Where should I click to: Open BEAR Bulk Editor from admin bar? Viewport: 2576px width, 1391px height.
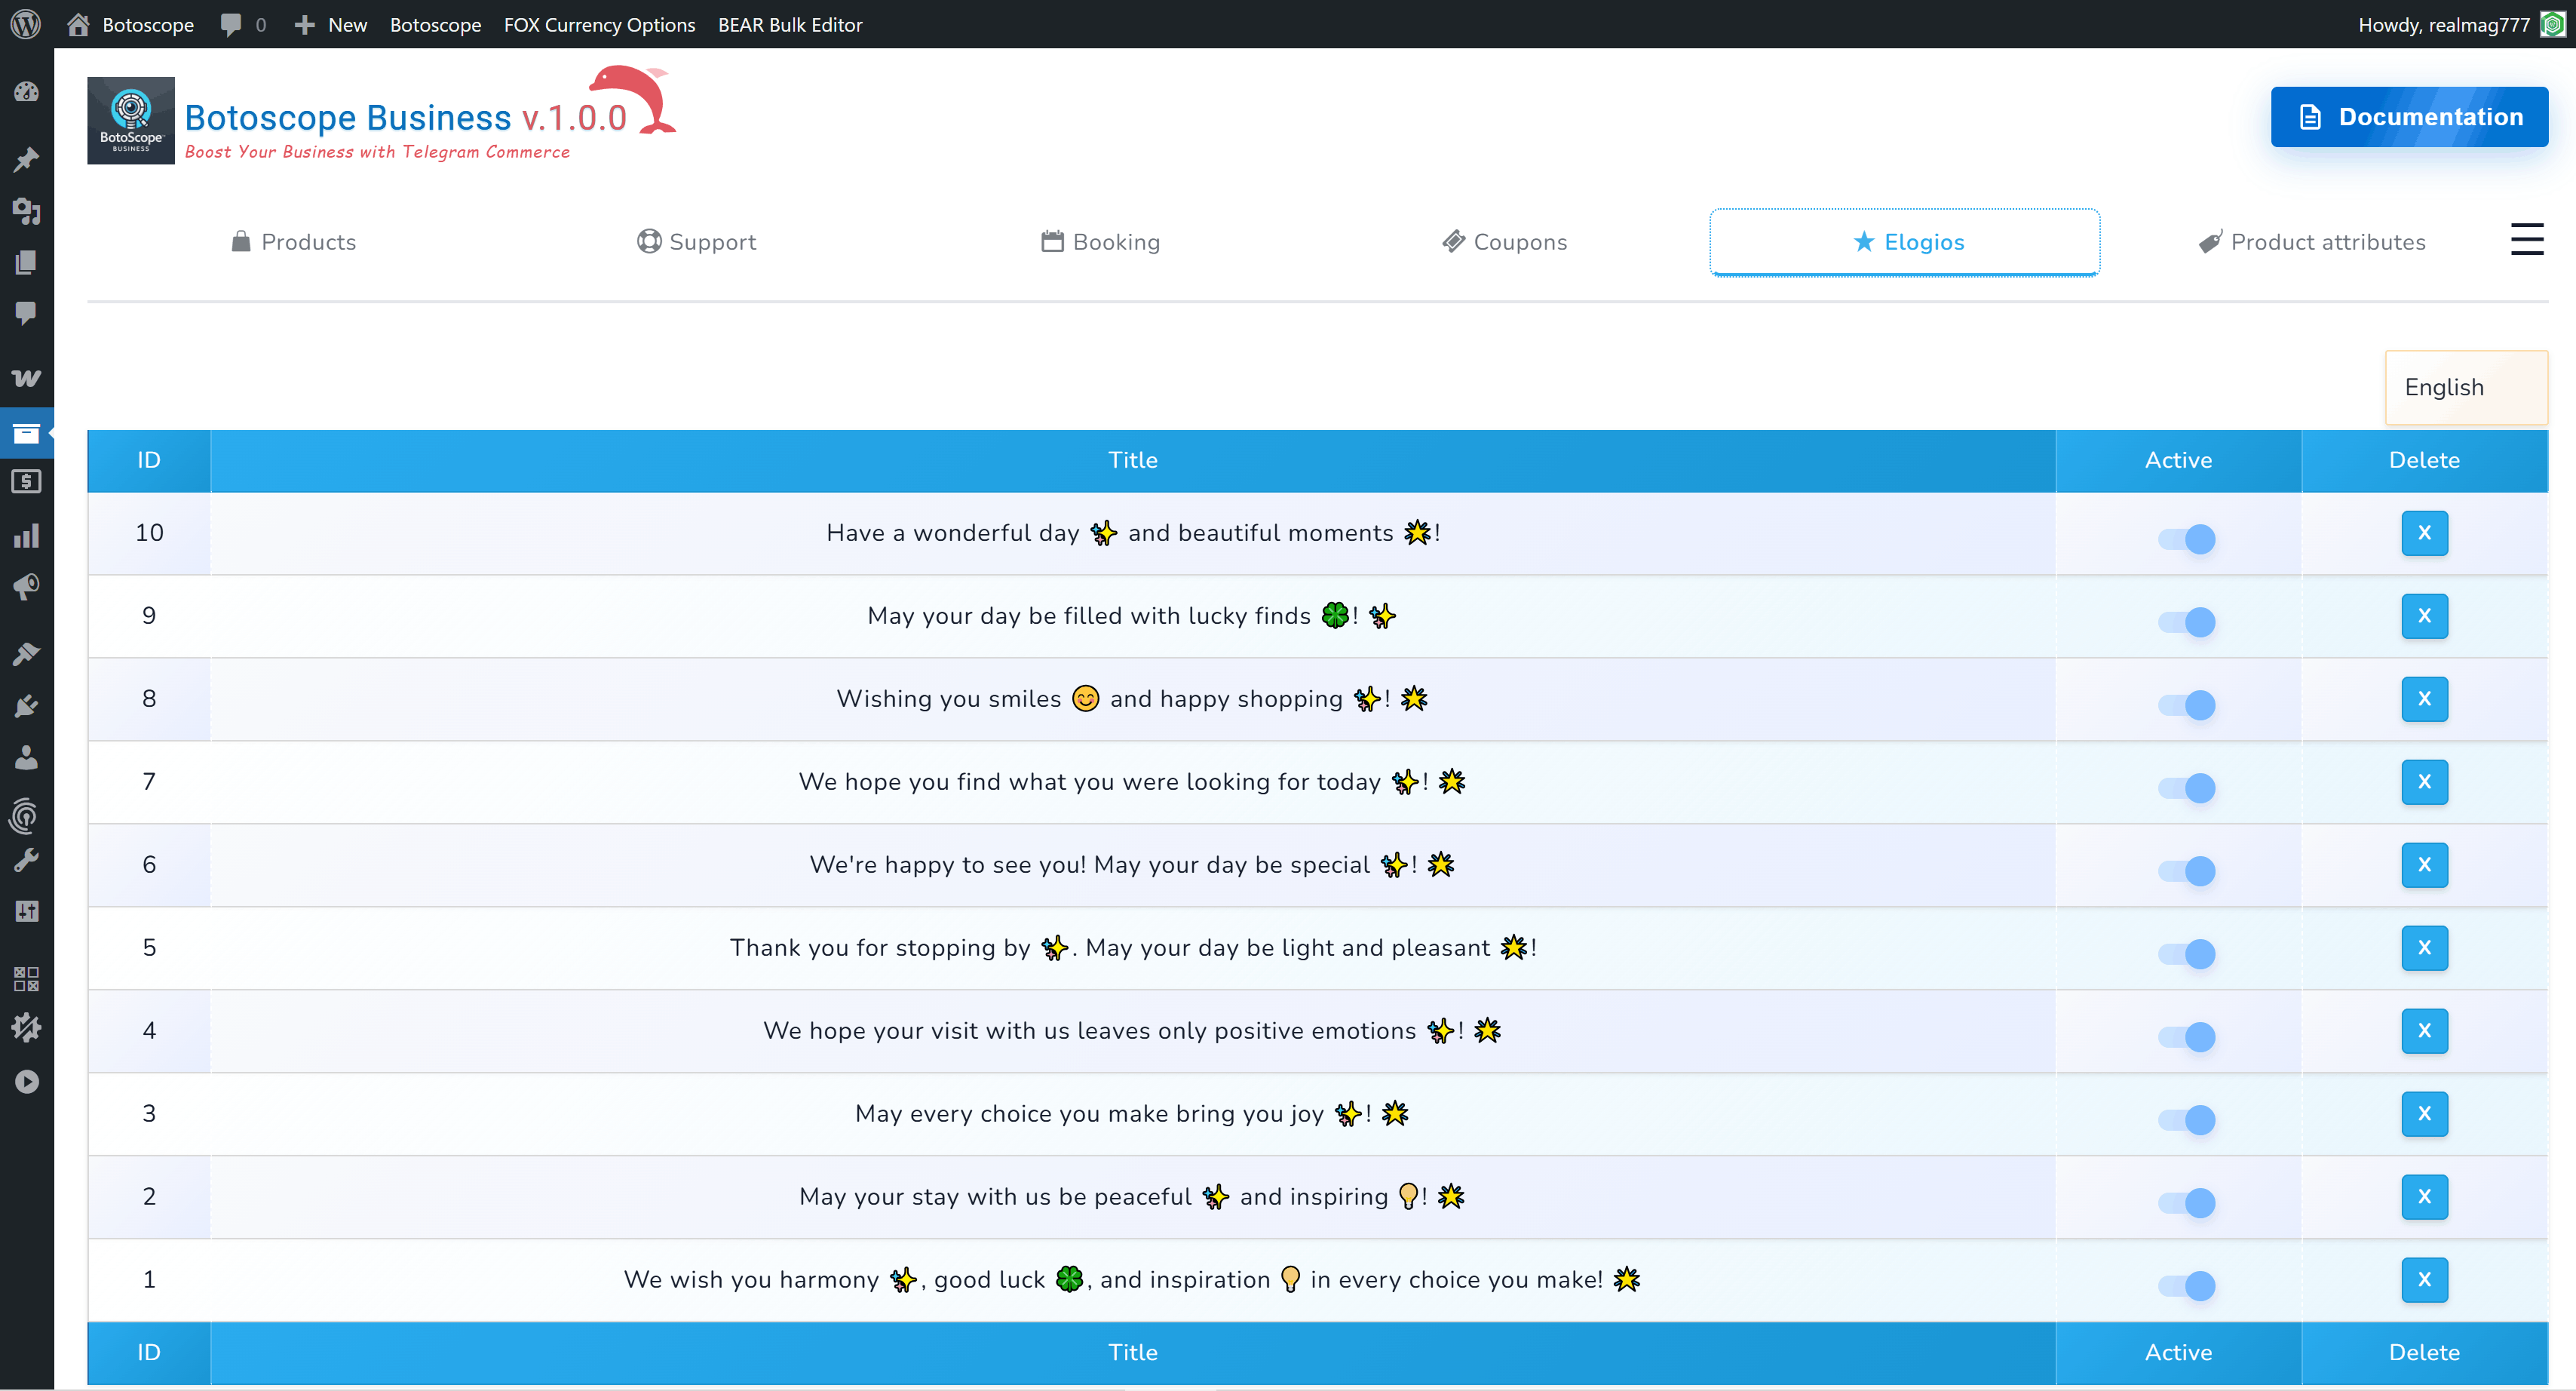(790, 24)
